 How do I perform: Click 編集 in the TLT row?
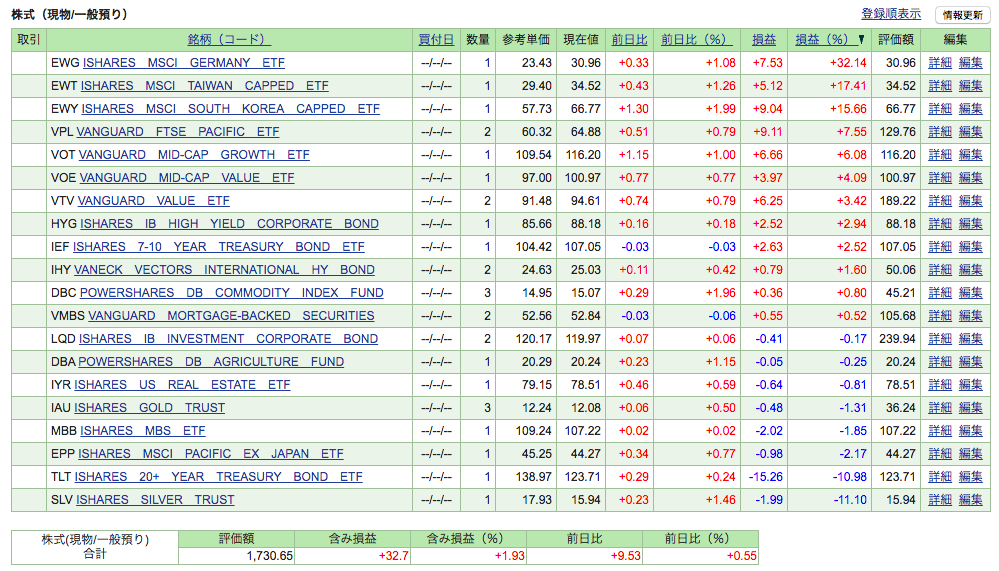click(x=970, y=477)
